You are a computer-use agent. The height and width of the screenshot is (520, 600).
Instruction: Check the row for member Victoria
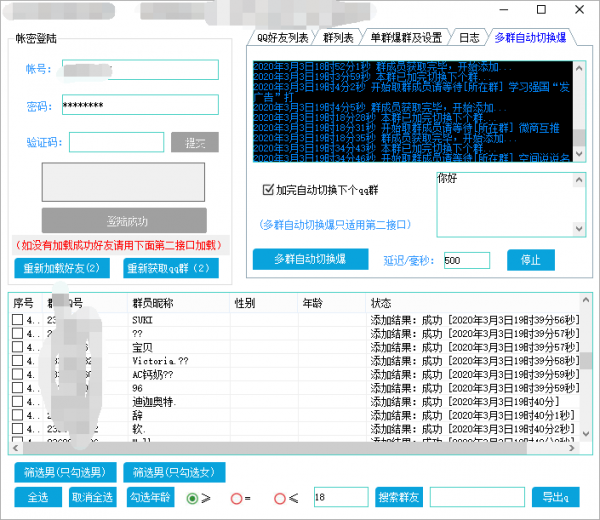[17, 360]
